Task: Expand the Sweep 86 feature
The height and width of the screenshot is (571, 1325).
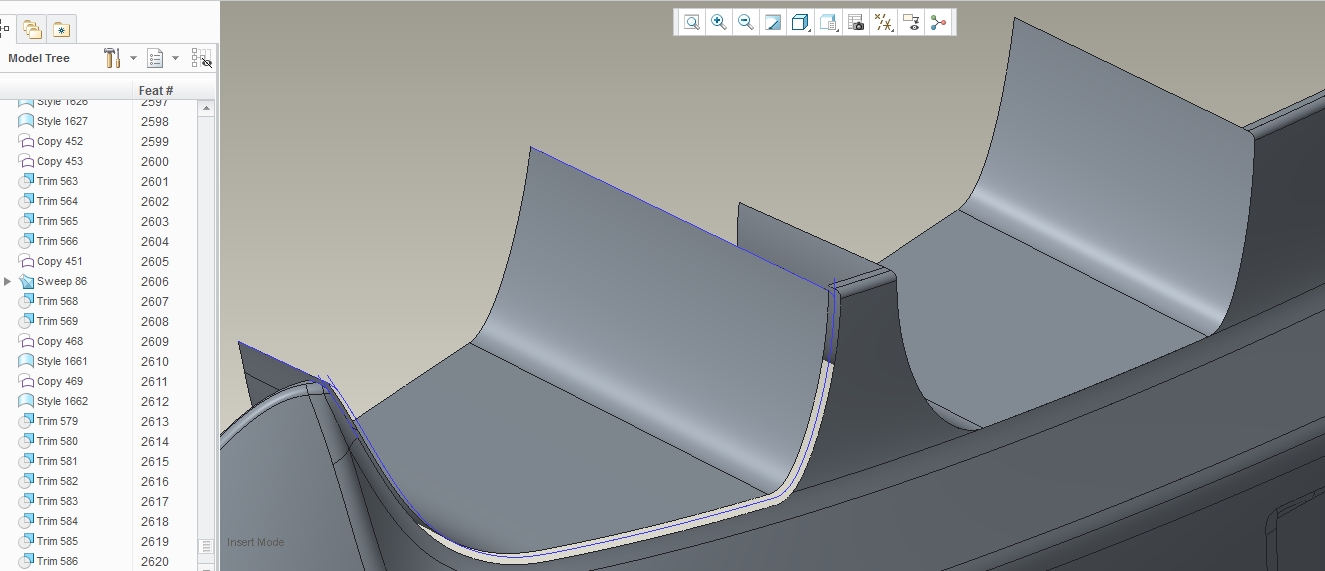Action: pos(8,281)
